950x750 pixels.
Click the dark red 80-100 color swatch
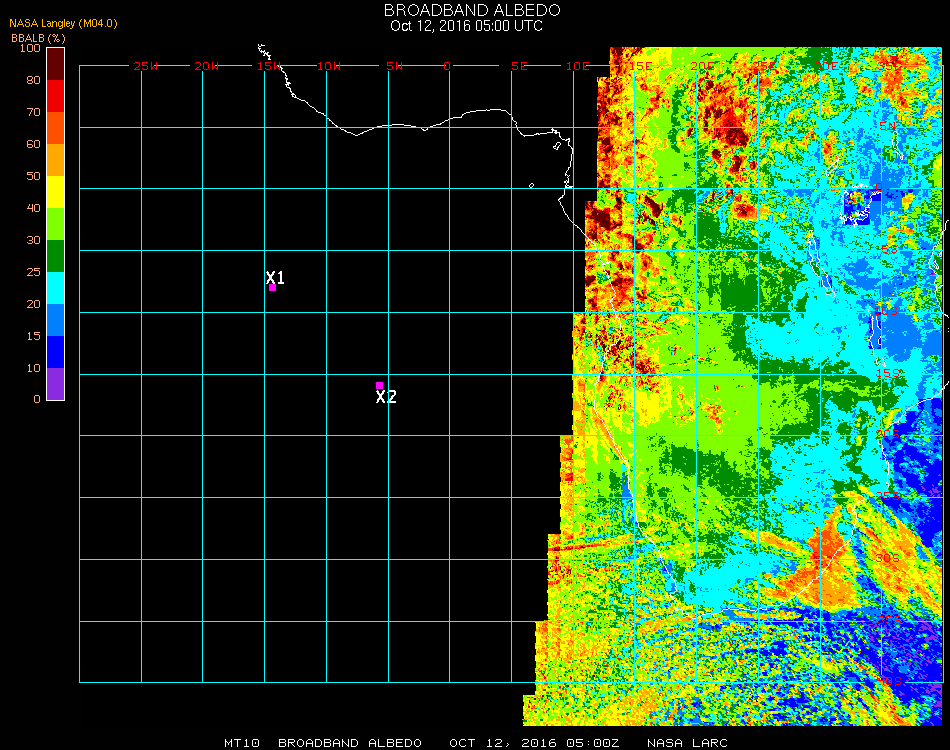[x=56, y=64]
